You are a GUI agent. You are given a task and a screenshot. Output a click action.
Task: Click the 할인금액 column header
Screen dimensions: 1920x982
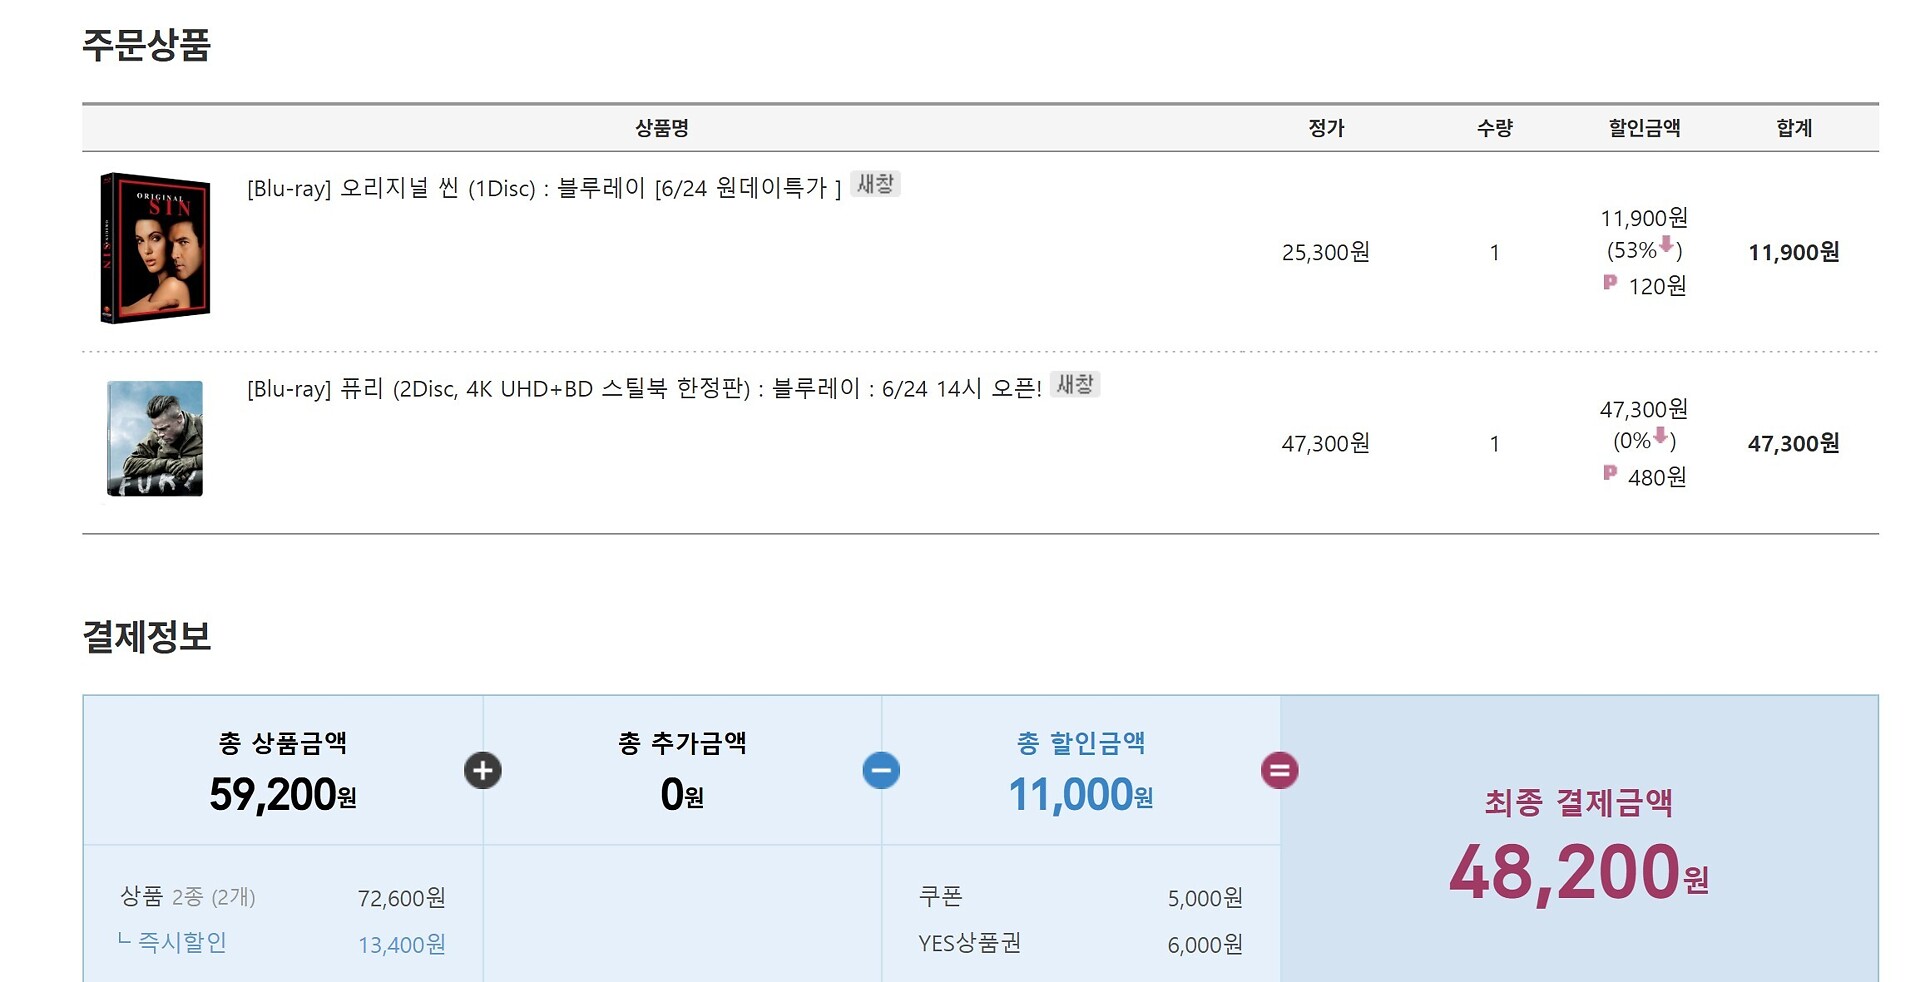point(1644,128)
